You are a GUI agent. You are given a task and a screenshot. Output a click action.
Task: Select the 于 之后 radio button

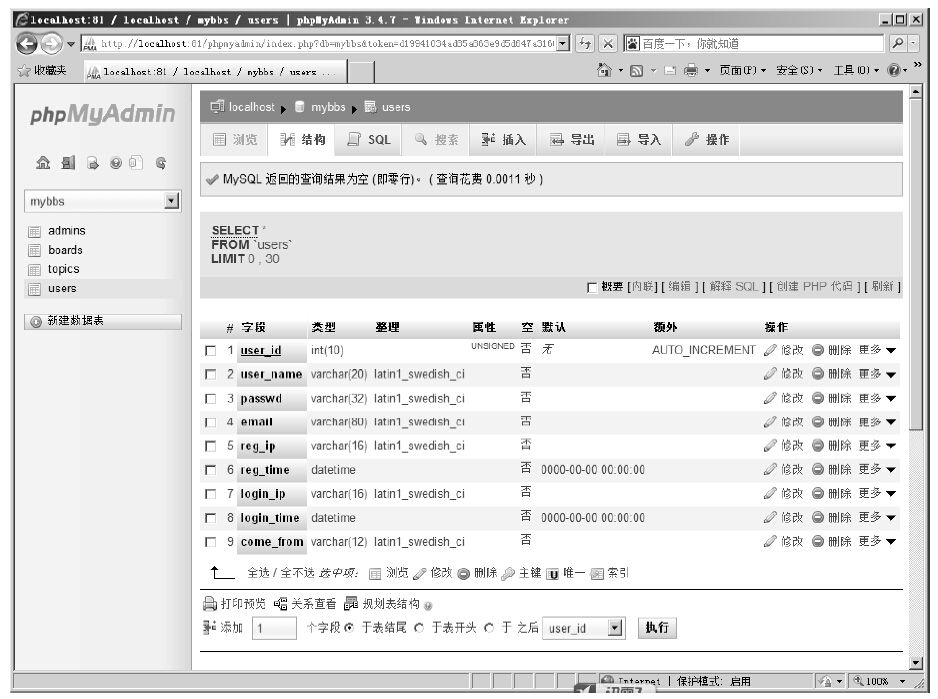(x=489, y=628)
